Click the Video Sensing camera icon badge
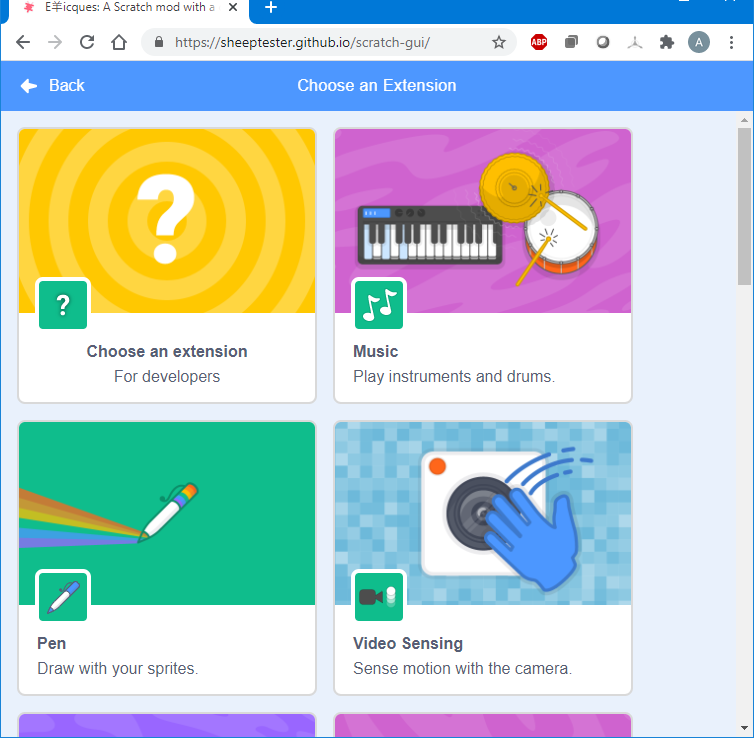Viewport: 754px width, 738px height. 379,597
